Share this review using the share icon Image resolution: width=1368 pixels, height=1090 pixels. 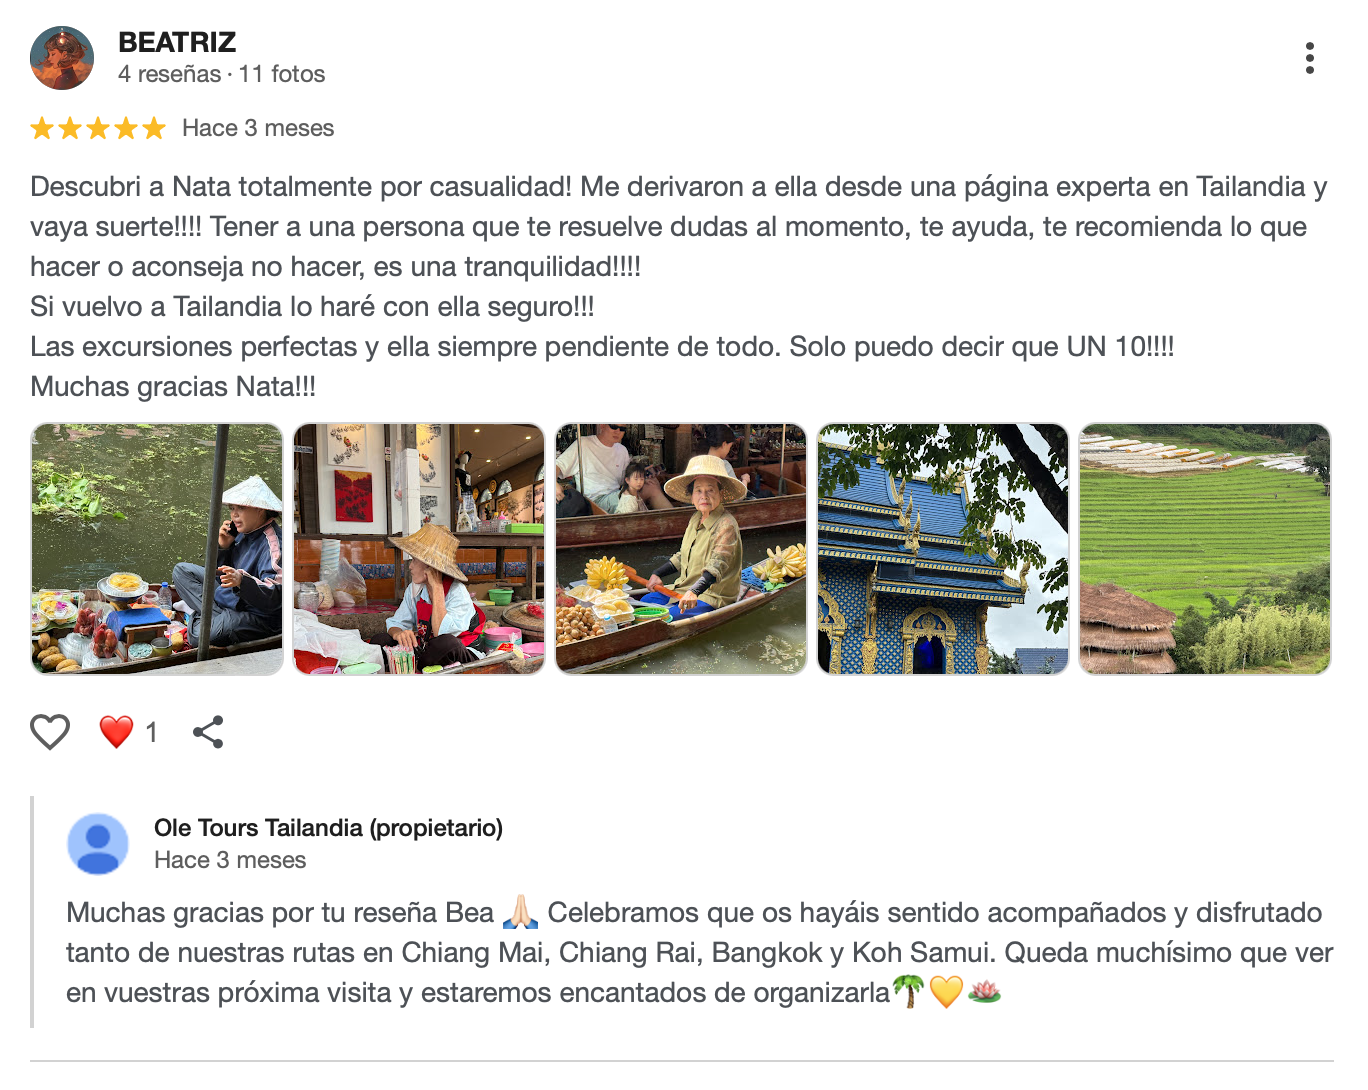click(x=208, y=732)
